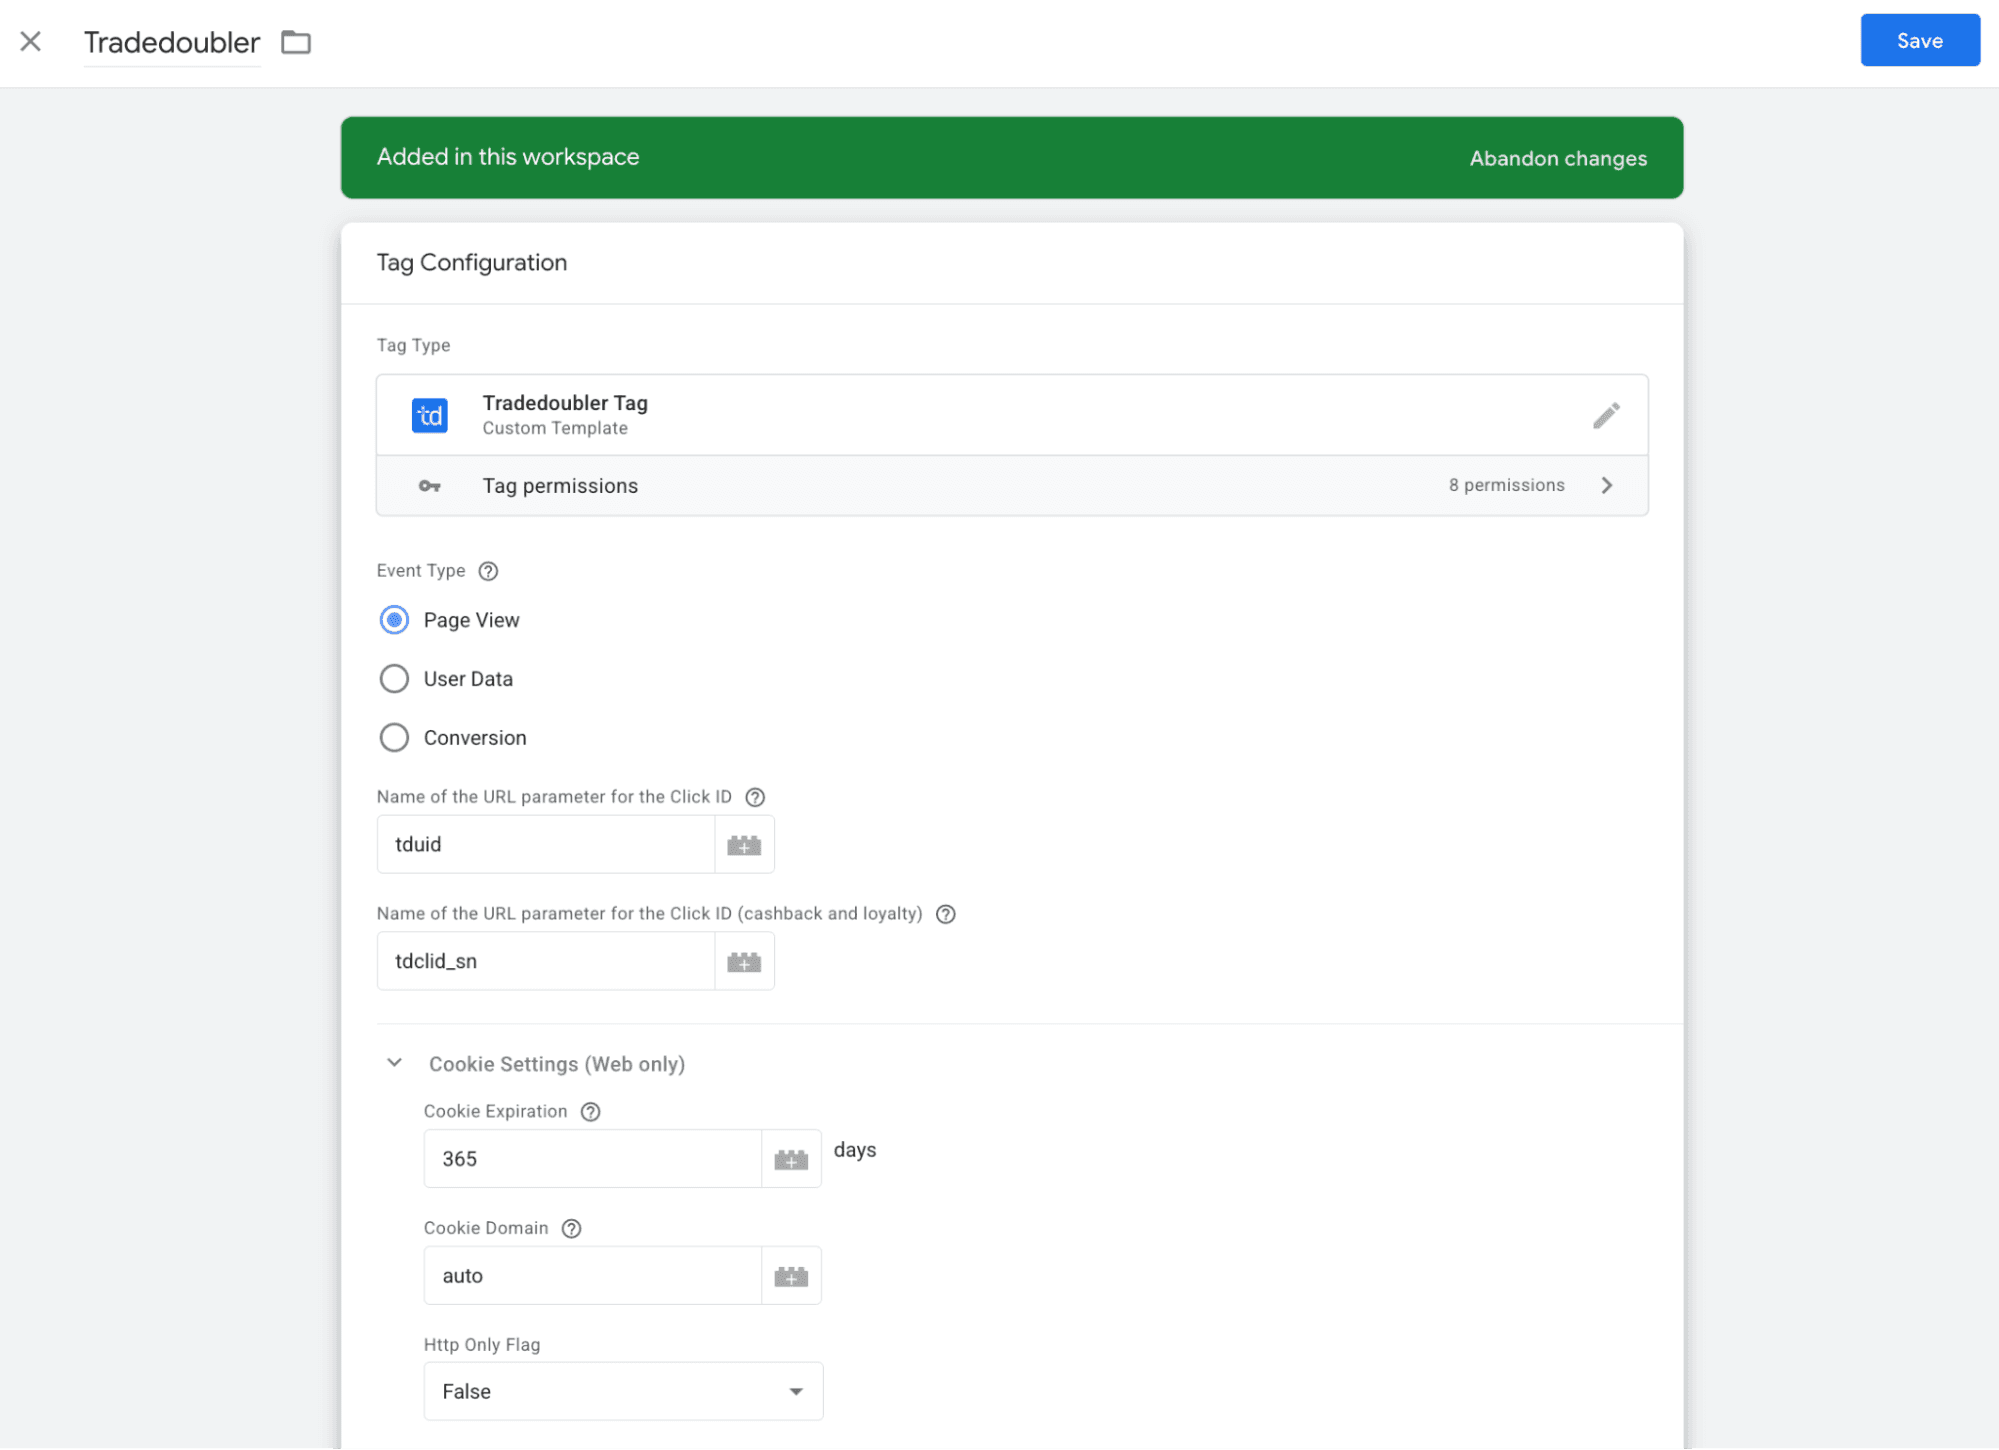Click the Tradedoubler tag name title
The height and width of the screenshot is (1450, 1999).
click(x=172, y=42)
